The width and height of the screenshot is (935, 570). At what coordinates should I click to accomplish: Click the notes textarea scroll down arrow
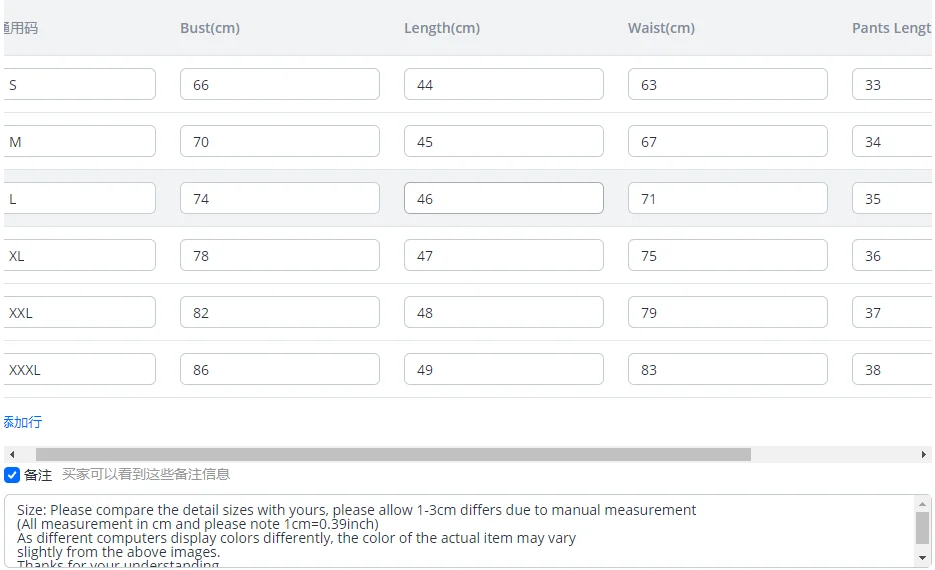tap(922, 557)
